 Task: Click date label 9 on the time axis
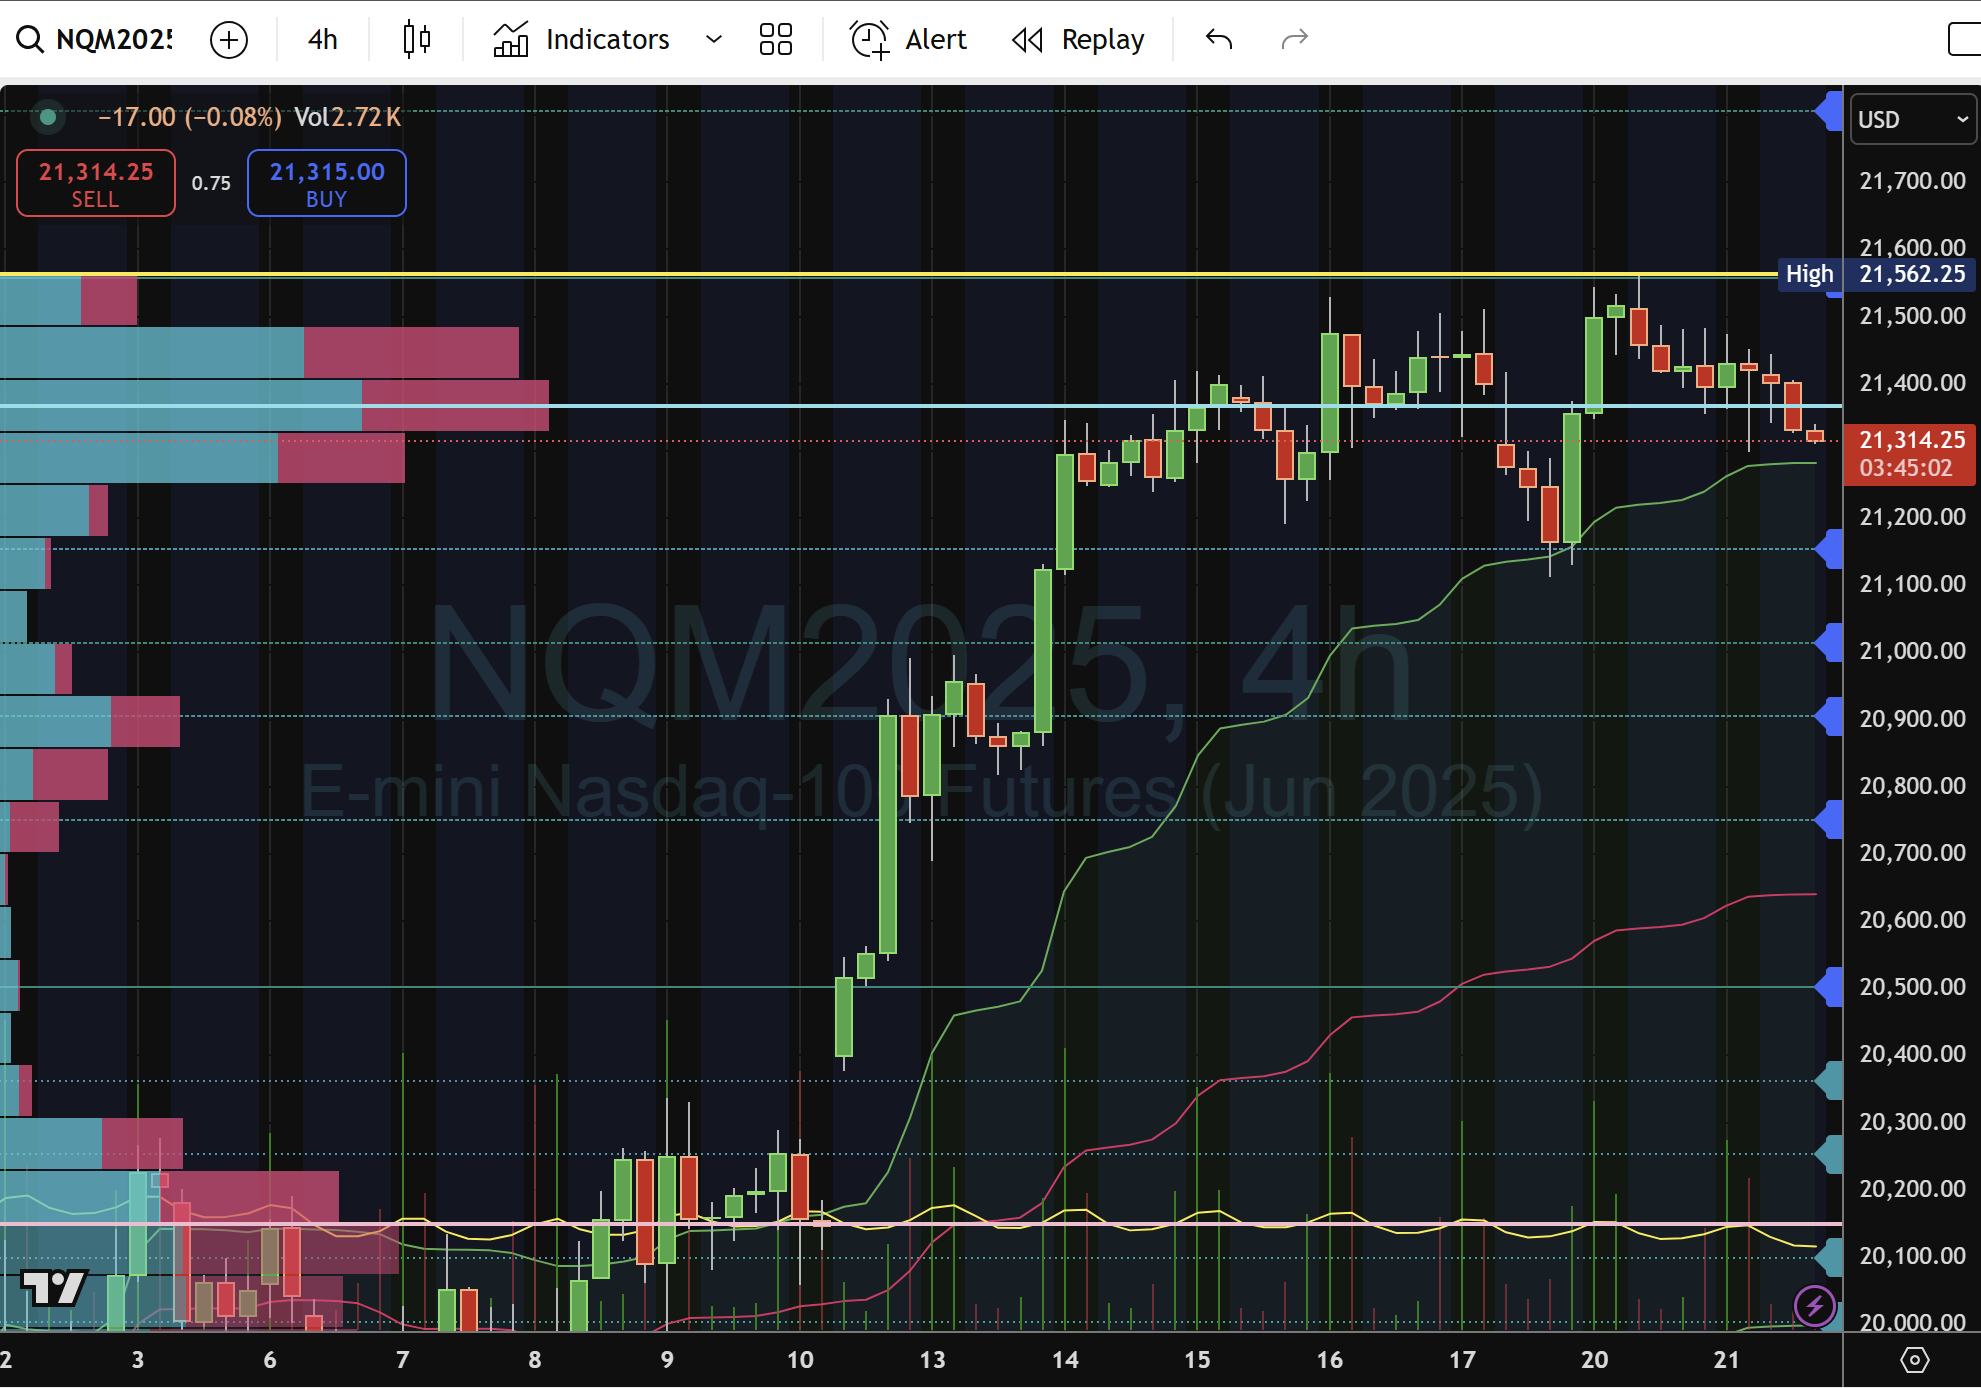point(667,1360)
